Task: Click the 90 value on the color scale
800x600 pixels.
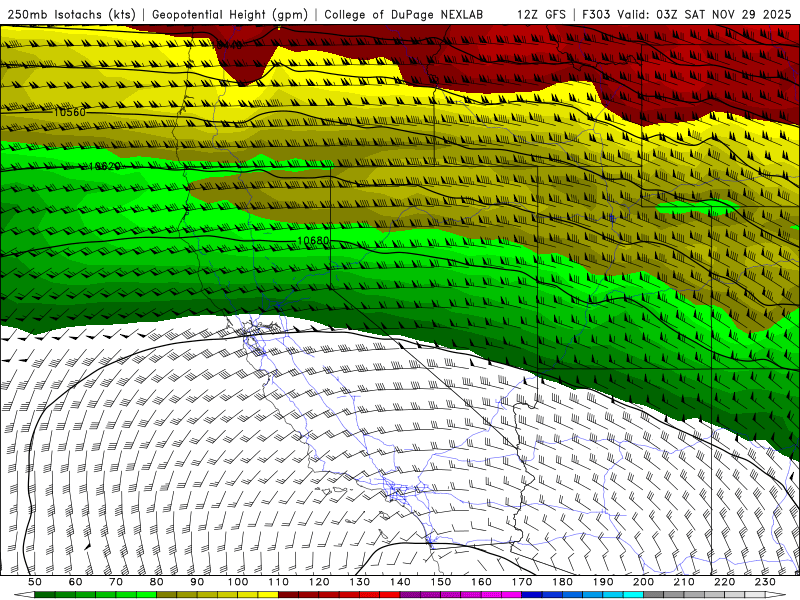Action: pyautogui.click(x=197, y=582)
